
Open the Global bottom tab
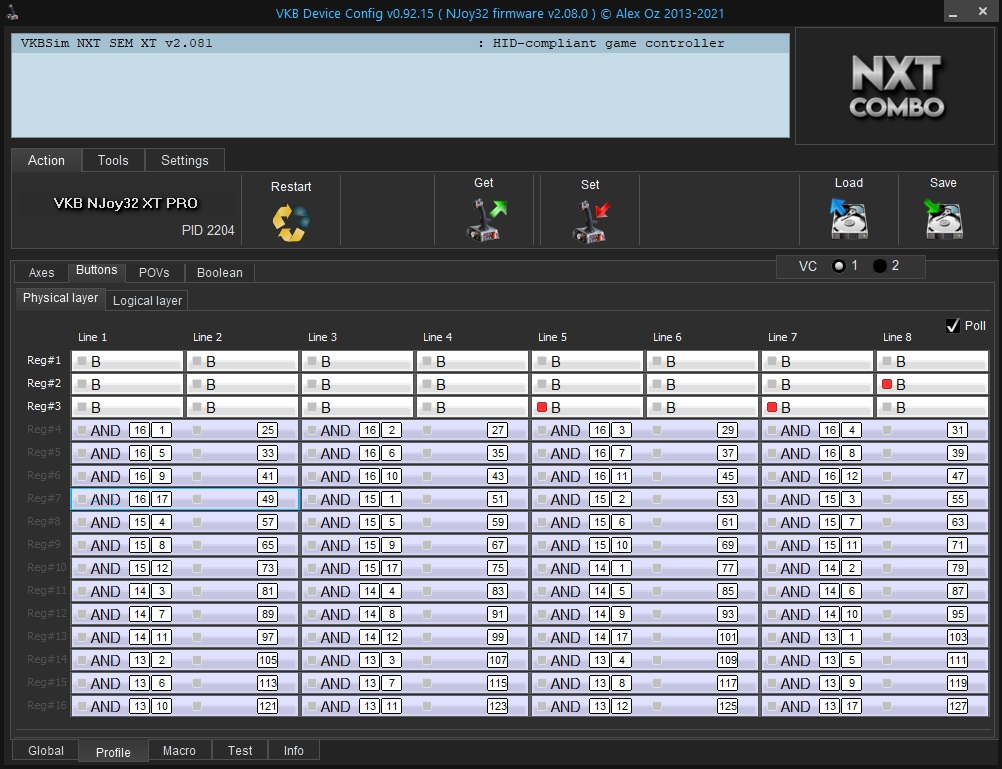tap(46, 750)
